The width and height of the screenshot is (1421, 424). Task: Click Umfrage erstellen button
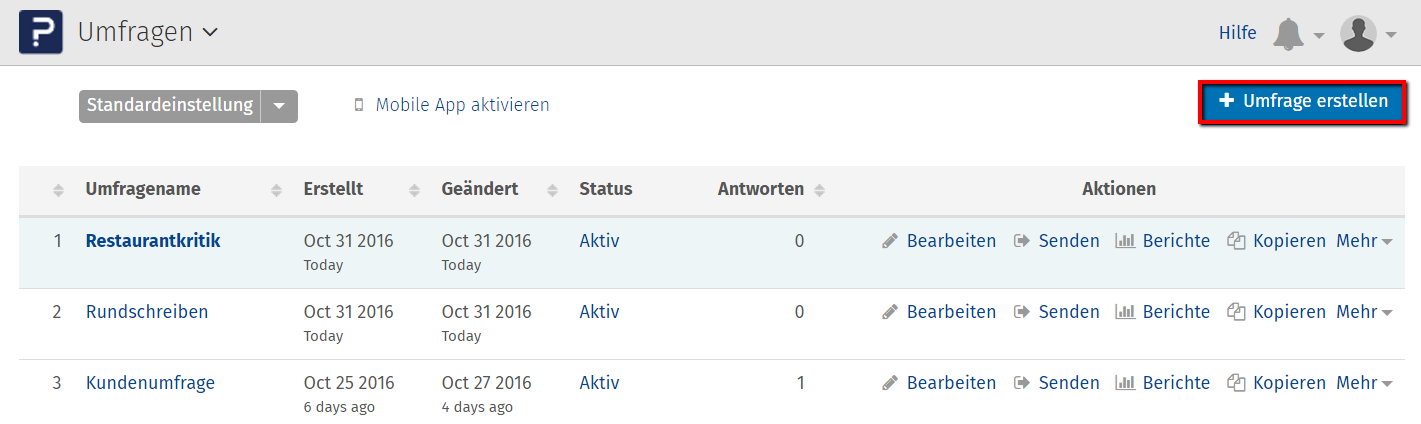[1302, 101]
